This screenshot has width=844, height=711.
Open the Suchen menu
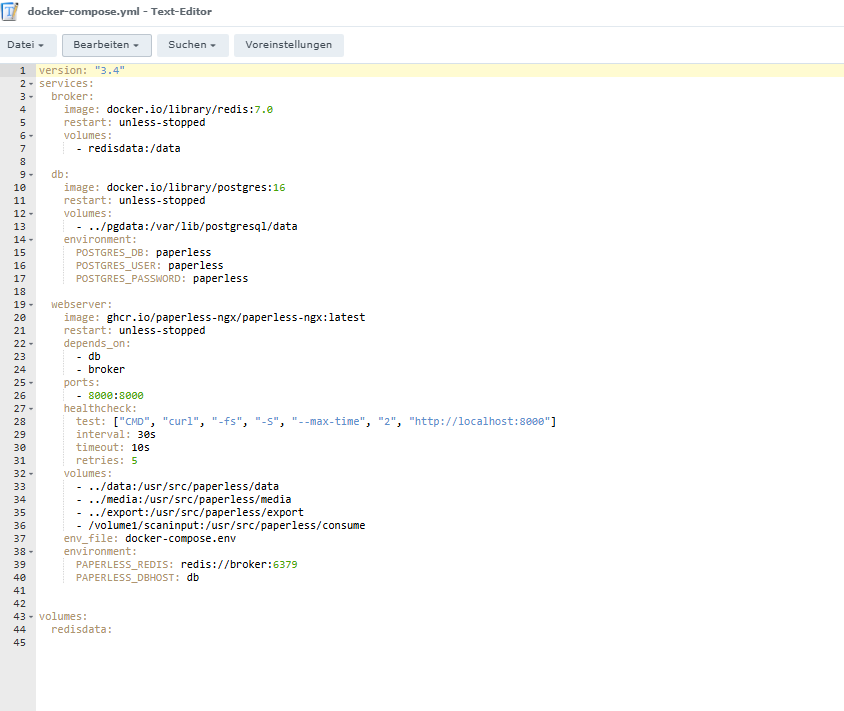(x=193, y=45)
